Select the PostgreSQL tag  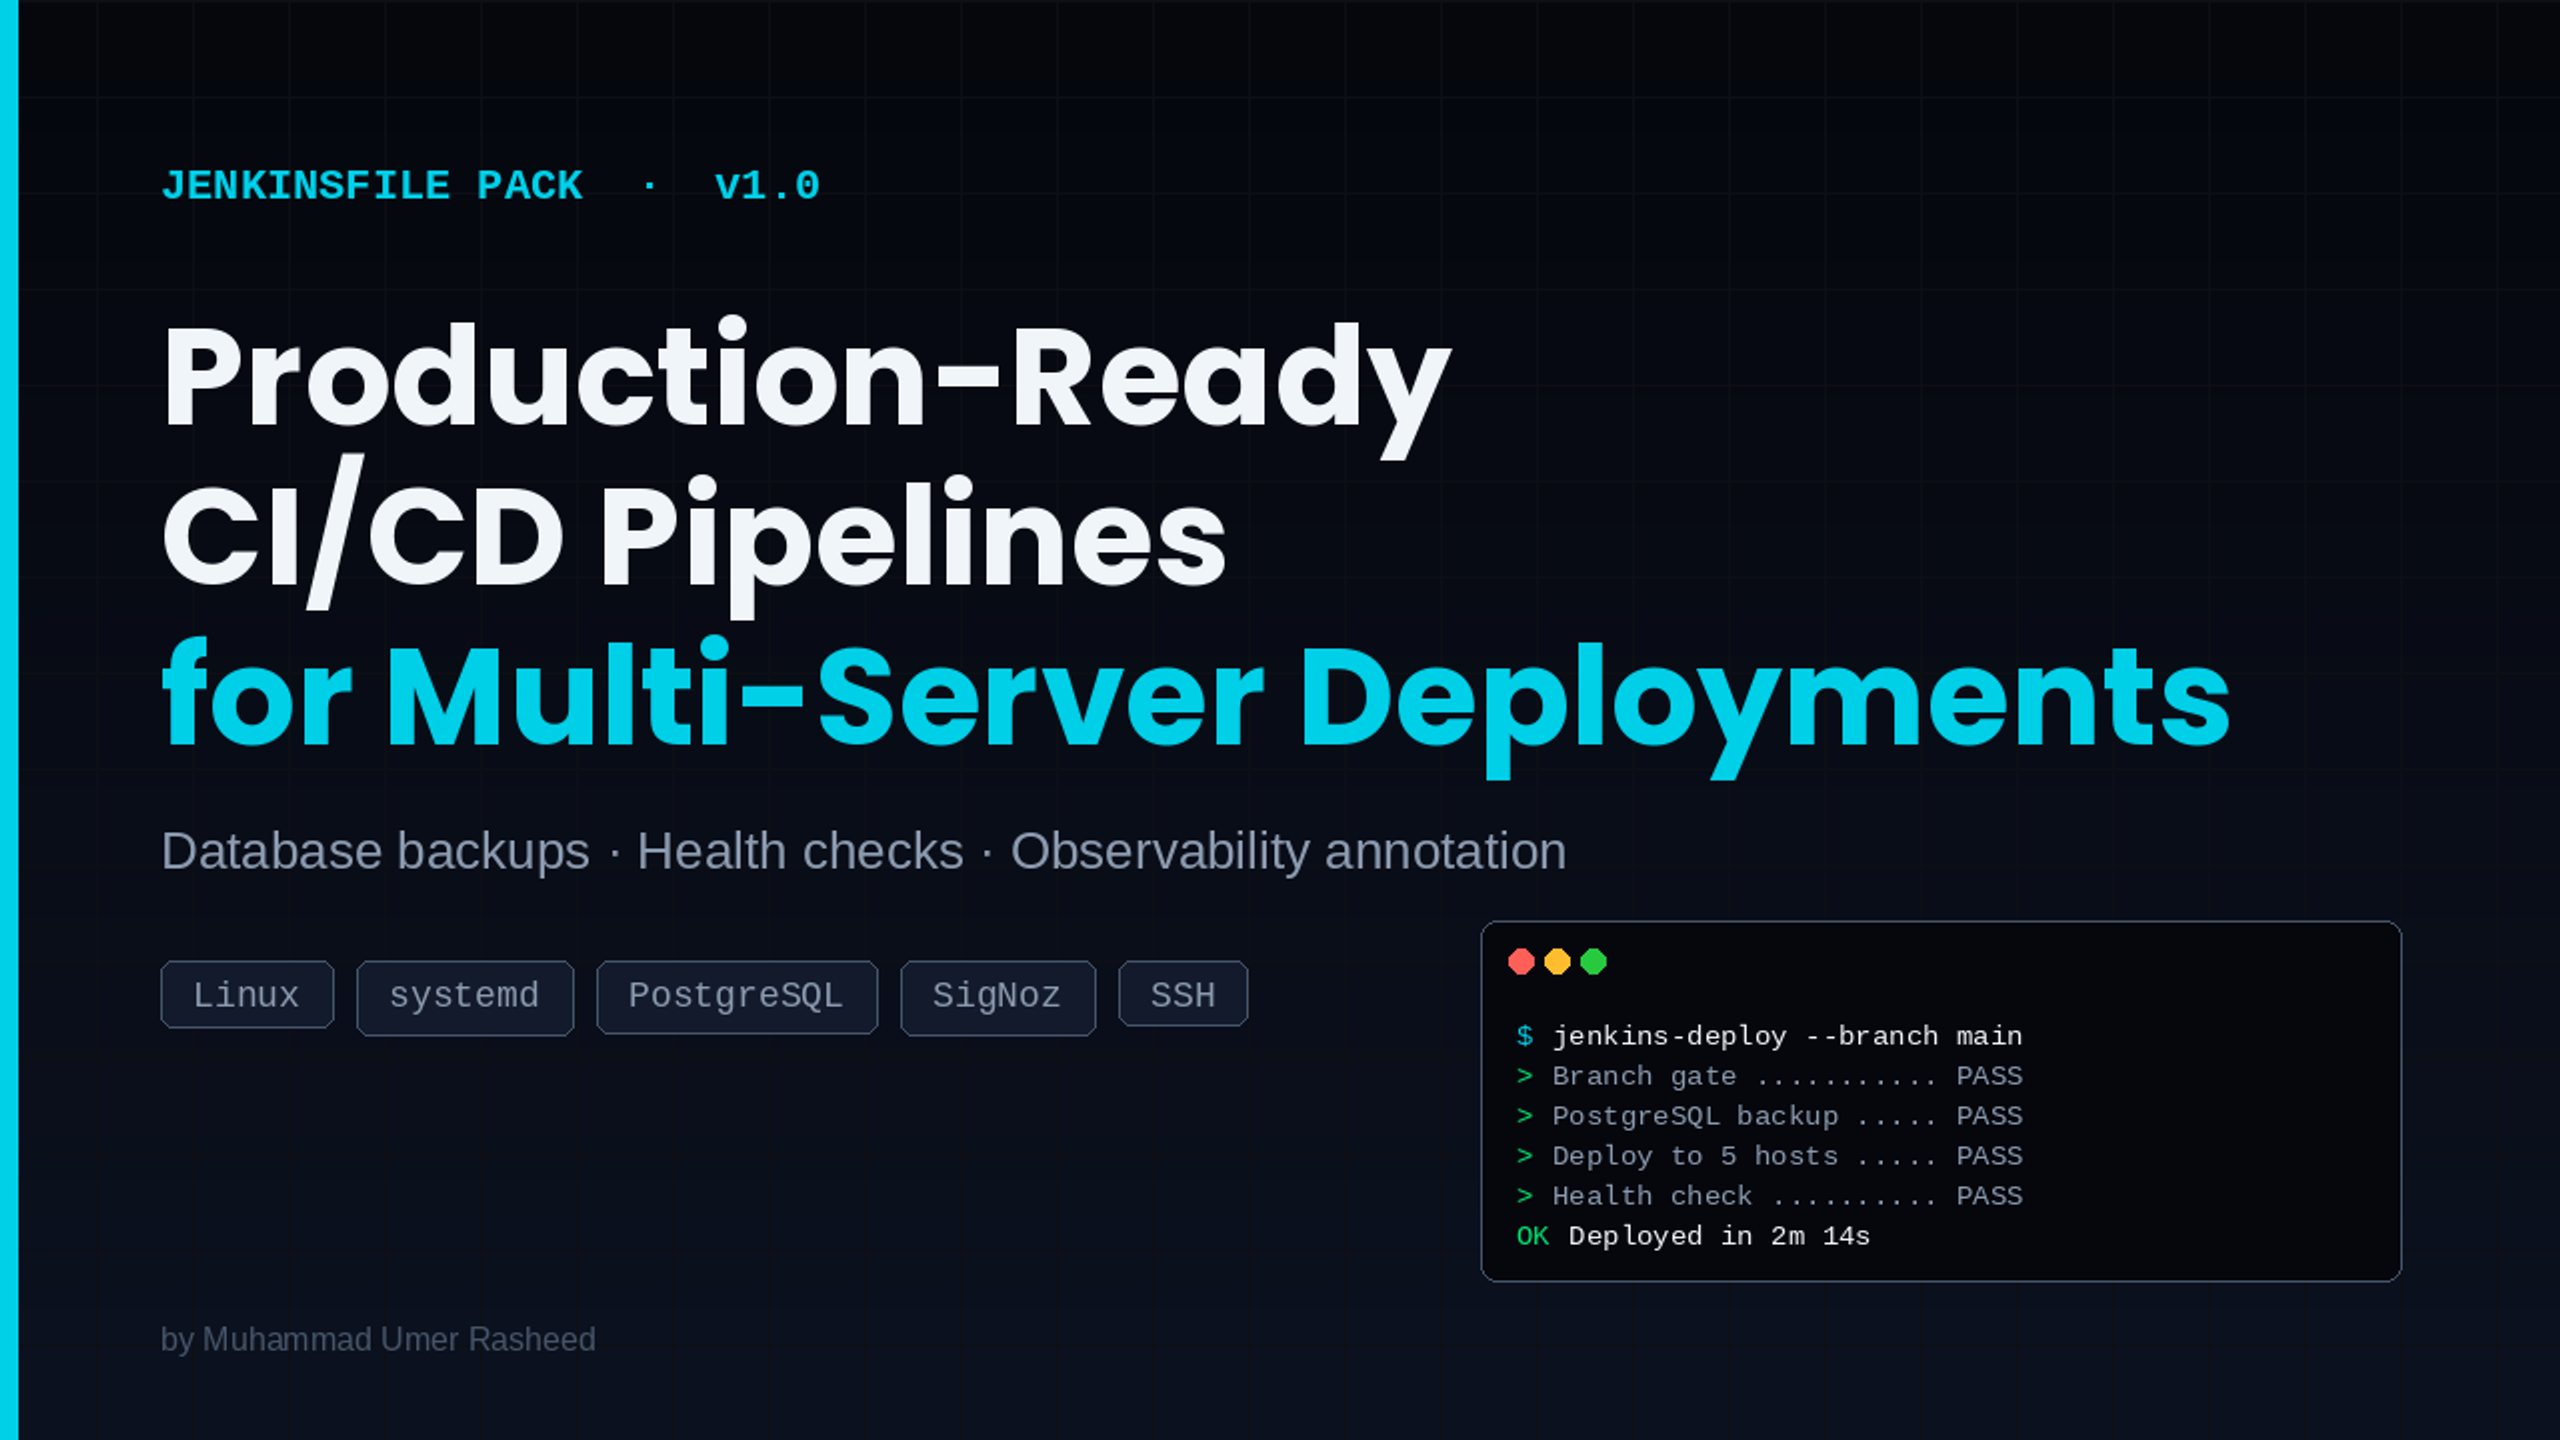737,997
